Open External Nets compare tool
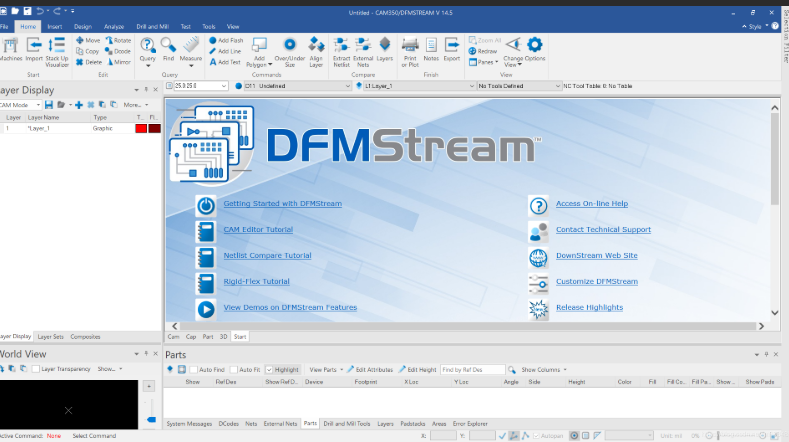Viewport: 789px width, 442px height. 363,52
